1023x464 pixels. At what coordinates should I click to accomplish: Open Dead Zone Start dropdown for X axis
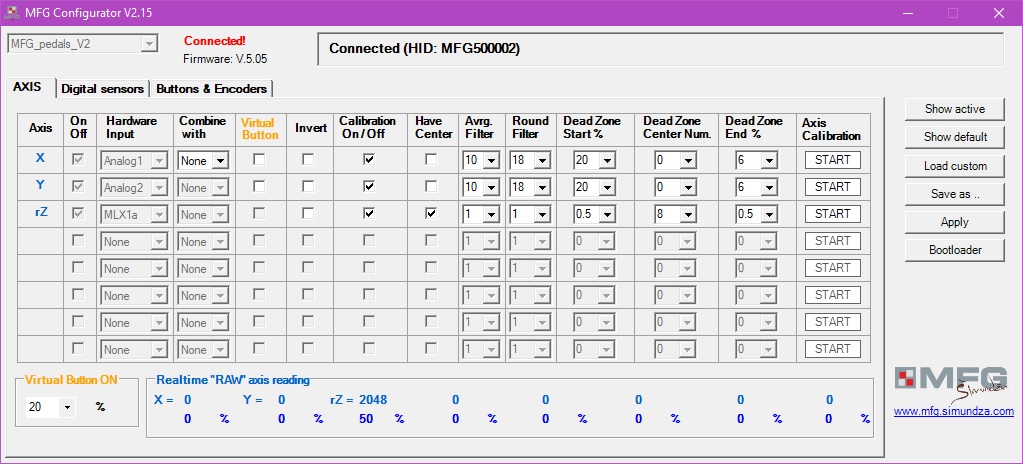coord(594,161)
